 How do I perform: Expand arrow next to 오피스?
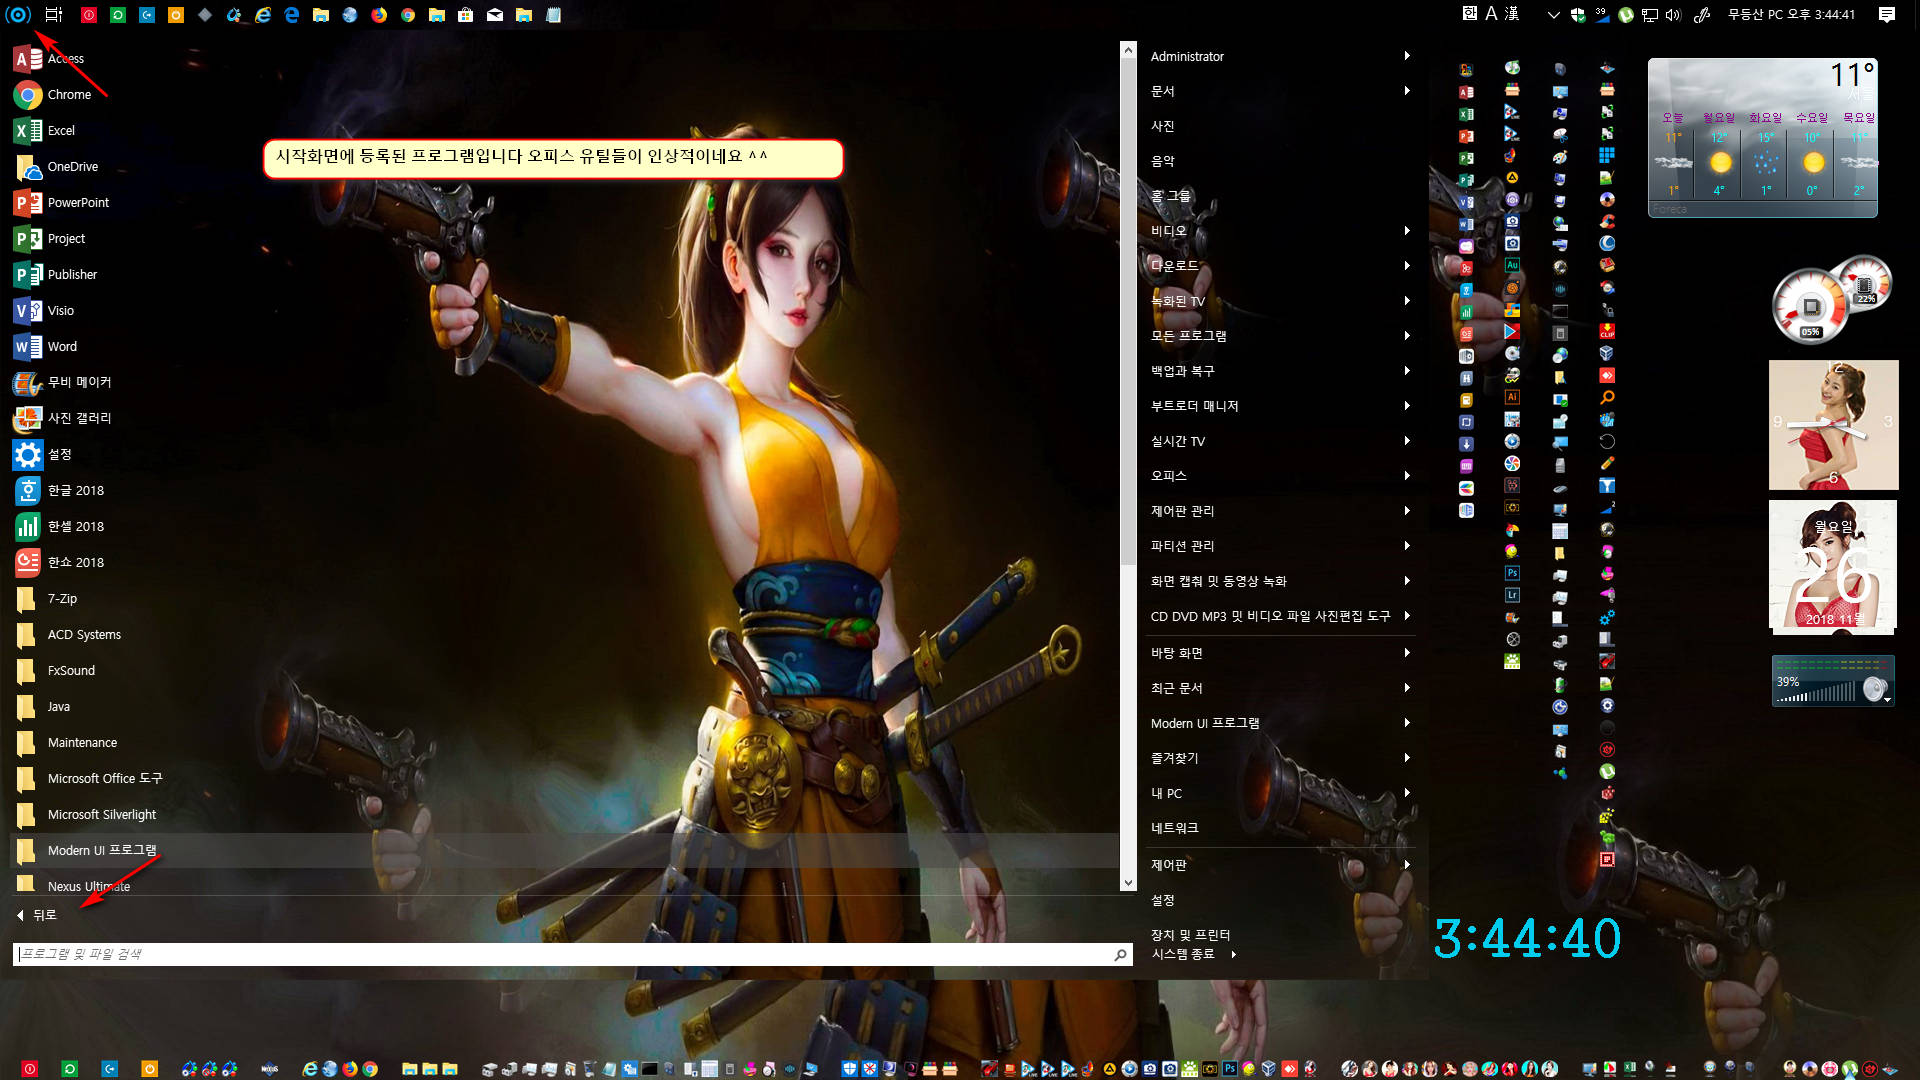(x=1407, y=476)
